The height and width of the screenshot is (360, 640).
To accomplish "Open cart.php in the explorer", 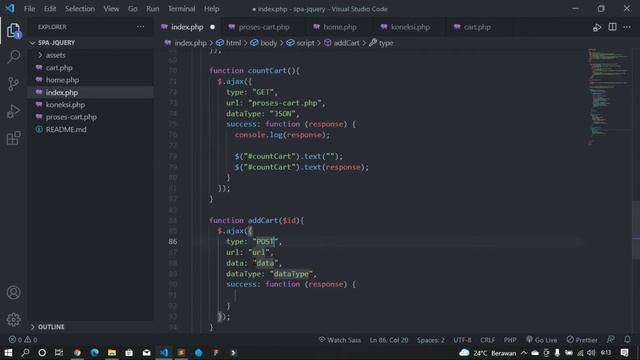I will click(59, 68).
